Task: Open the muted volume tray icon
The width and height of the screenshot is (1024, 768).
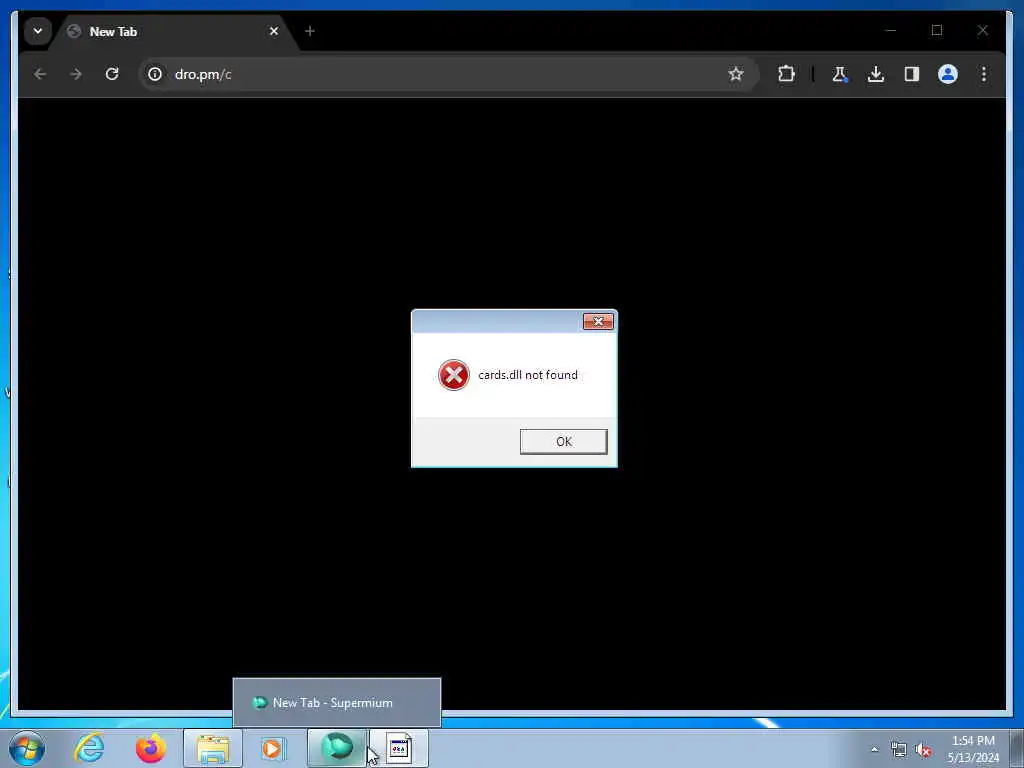Action: pyautogui.click(x=923, y=750)
